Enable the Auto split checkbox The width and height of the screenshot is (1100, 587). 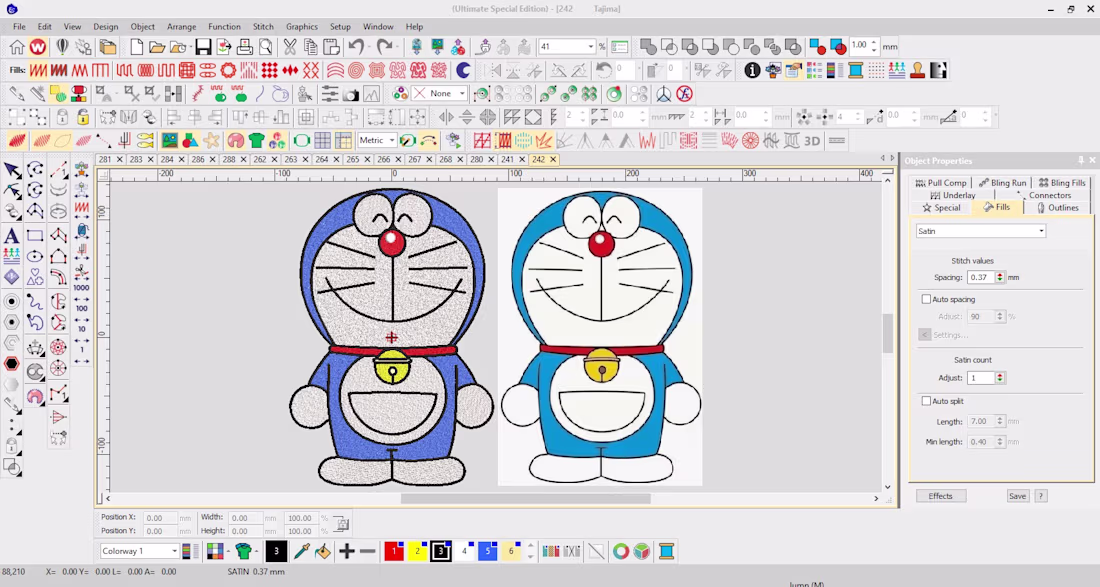pos(926,401)
